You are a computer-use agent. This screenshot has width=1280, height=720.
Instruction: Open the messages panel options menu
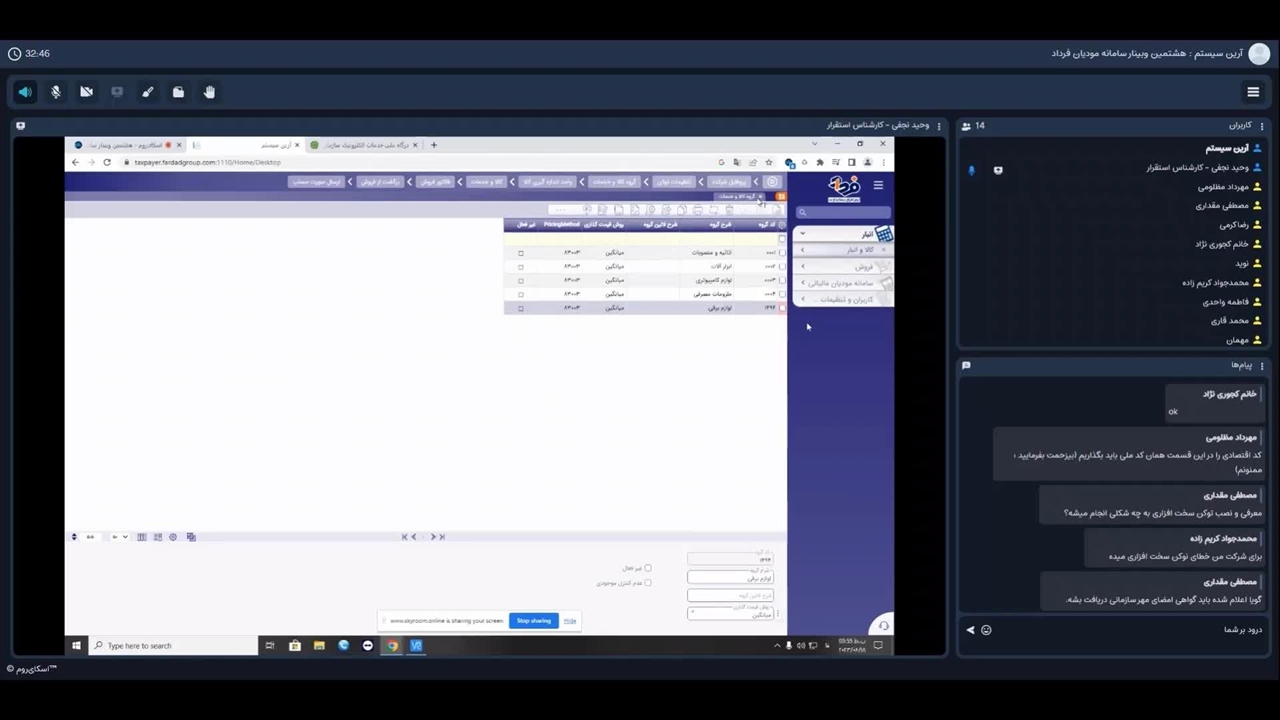click(1262, 366)
